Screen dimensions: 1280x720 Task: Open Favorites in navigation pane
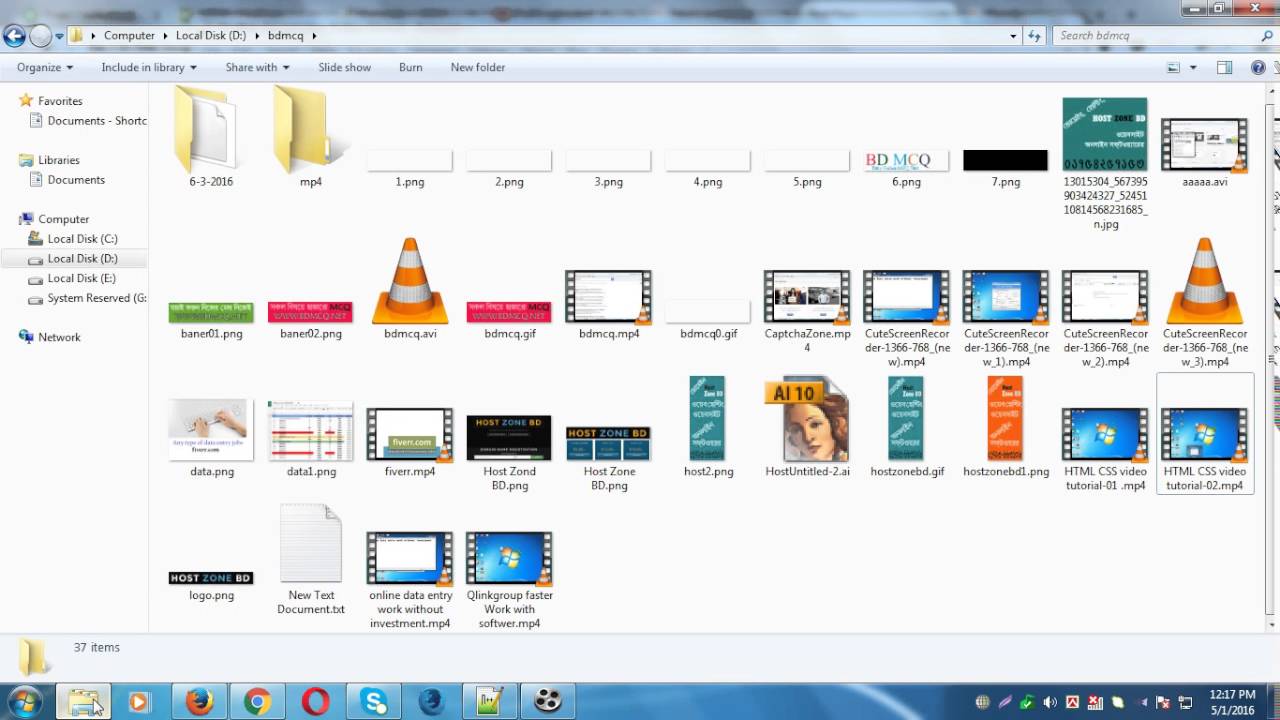[60, 101]
